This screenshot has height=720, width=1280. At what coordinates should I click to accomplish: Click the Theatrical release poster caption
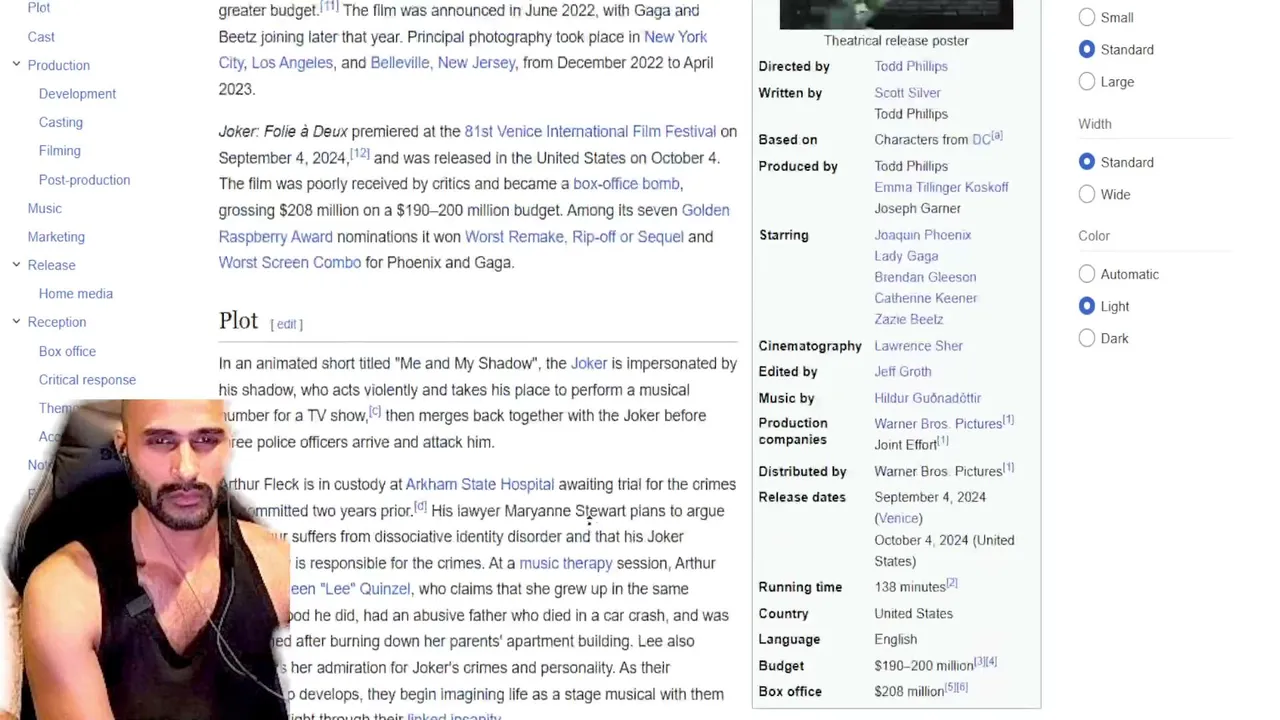tap(896, 41)
